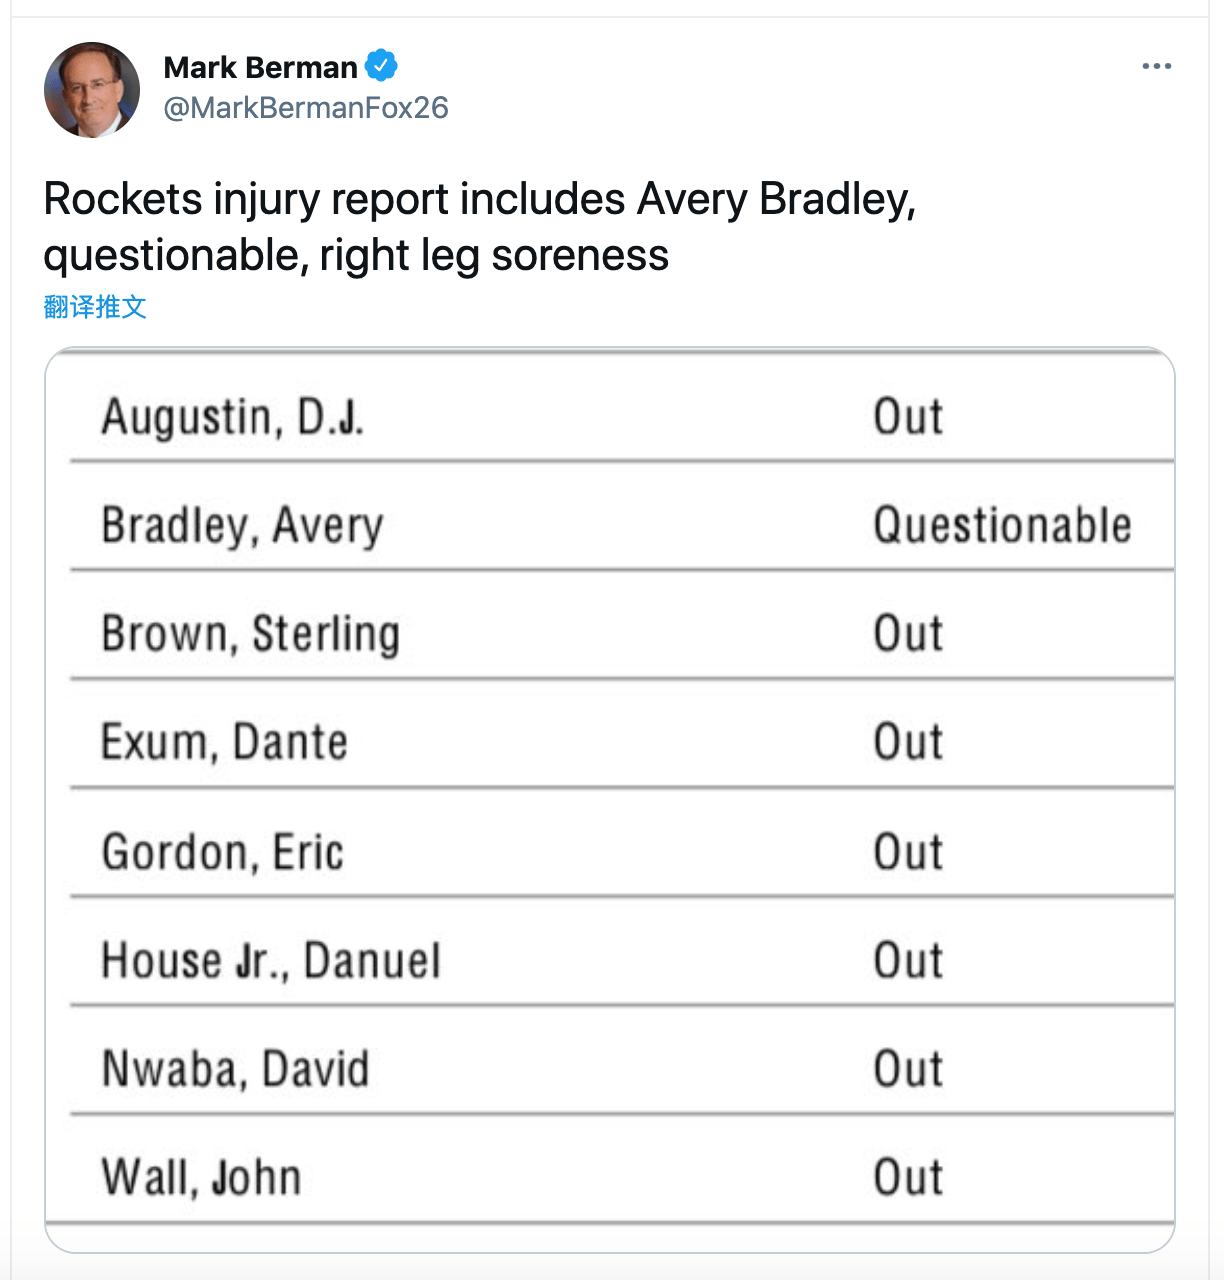Click the Nwaba, David row name
1224x1280 pixels.
click(x=236, y=1069)
